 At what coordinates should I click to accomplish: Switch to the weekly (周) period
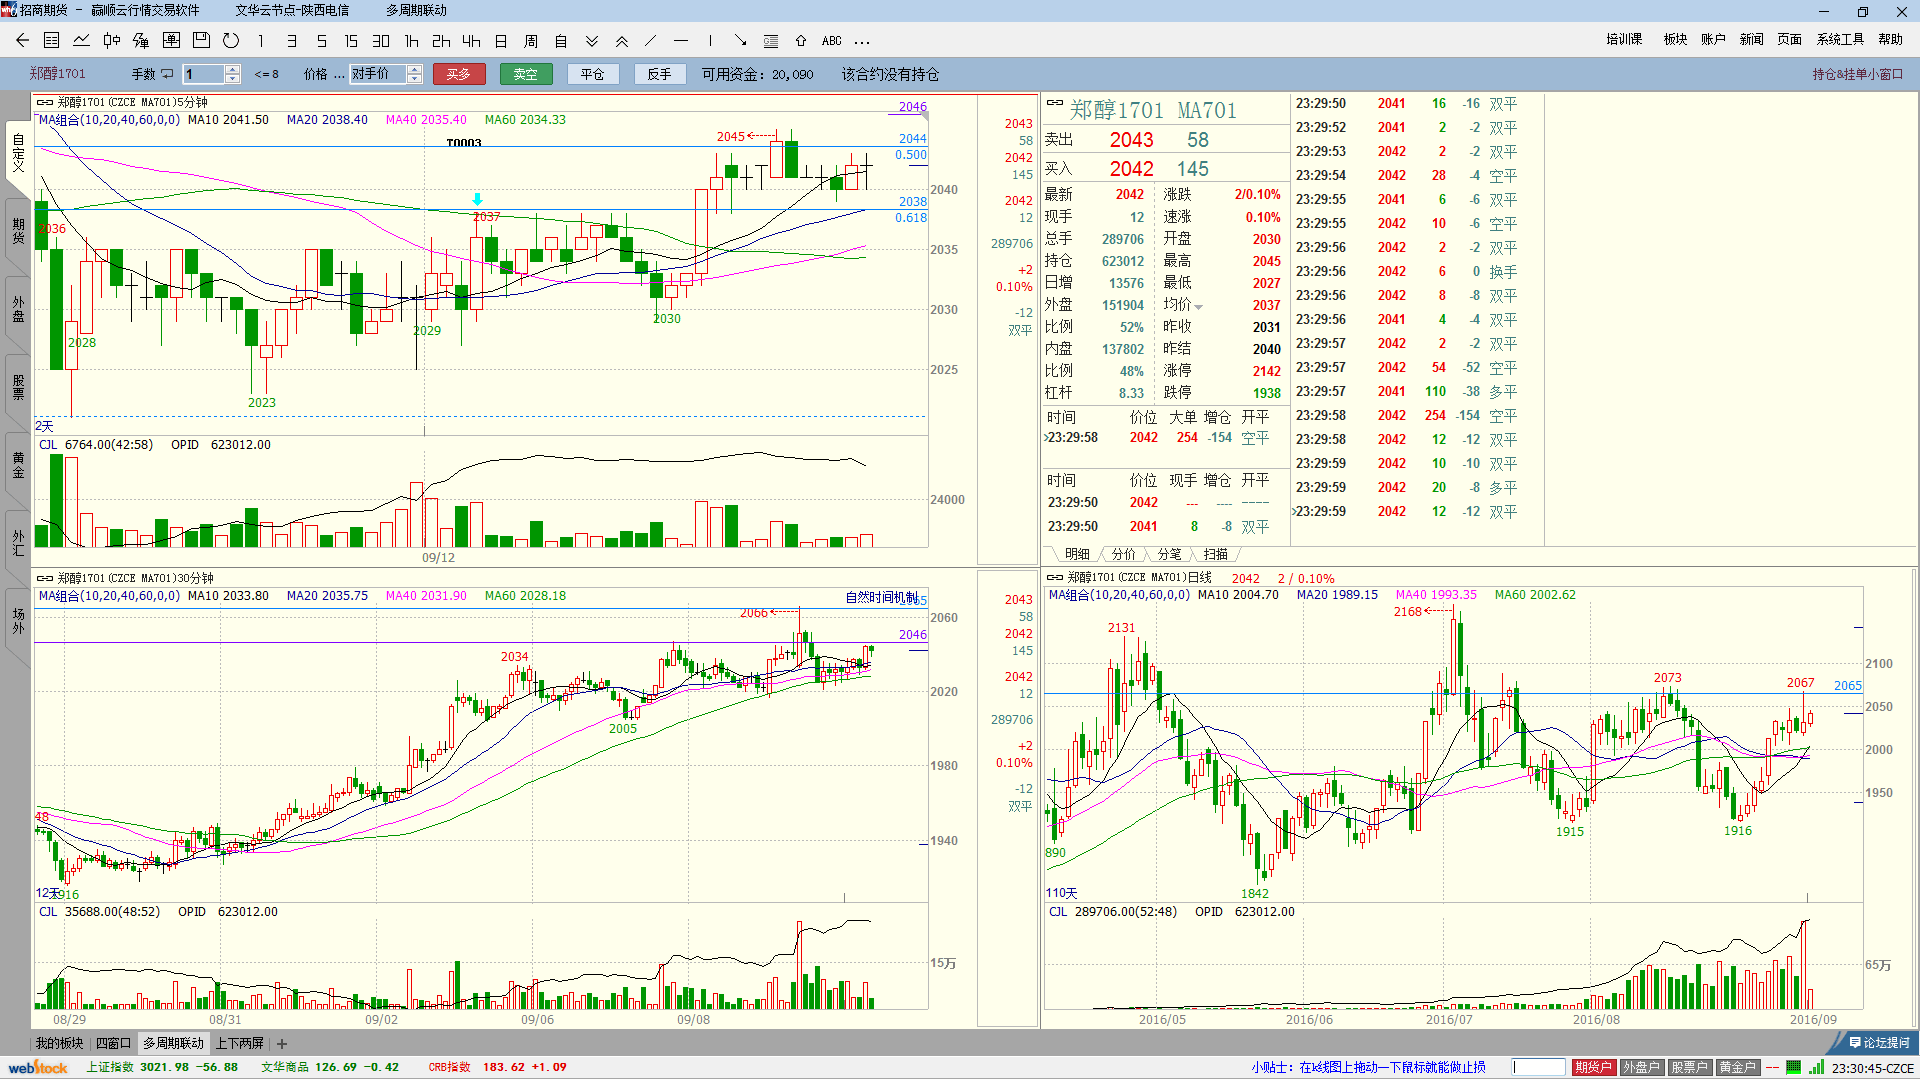pyautogui.click(x=531, y=41)
